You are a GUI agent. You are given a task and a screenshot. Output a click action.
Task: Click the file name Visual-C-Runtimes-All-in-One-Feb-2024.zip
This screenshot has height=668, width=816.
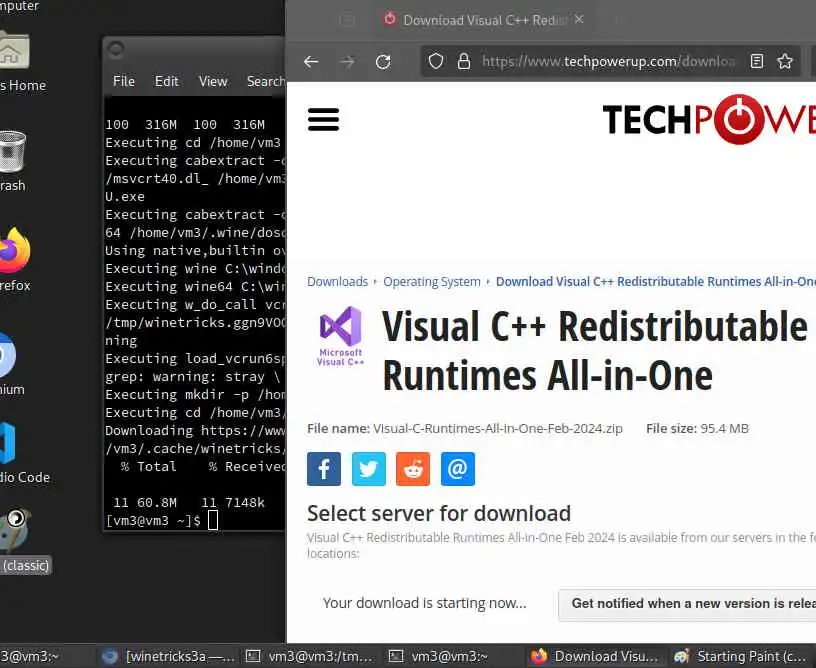tap(498, 429)
